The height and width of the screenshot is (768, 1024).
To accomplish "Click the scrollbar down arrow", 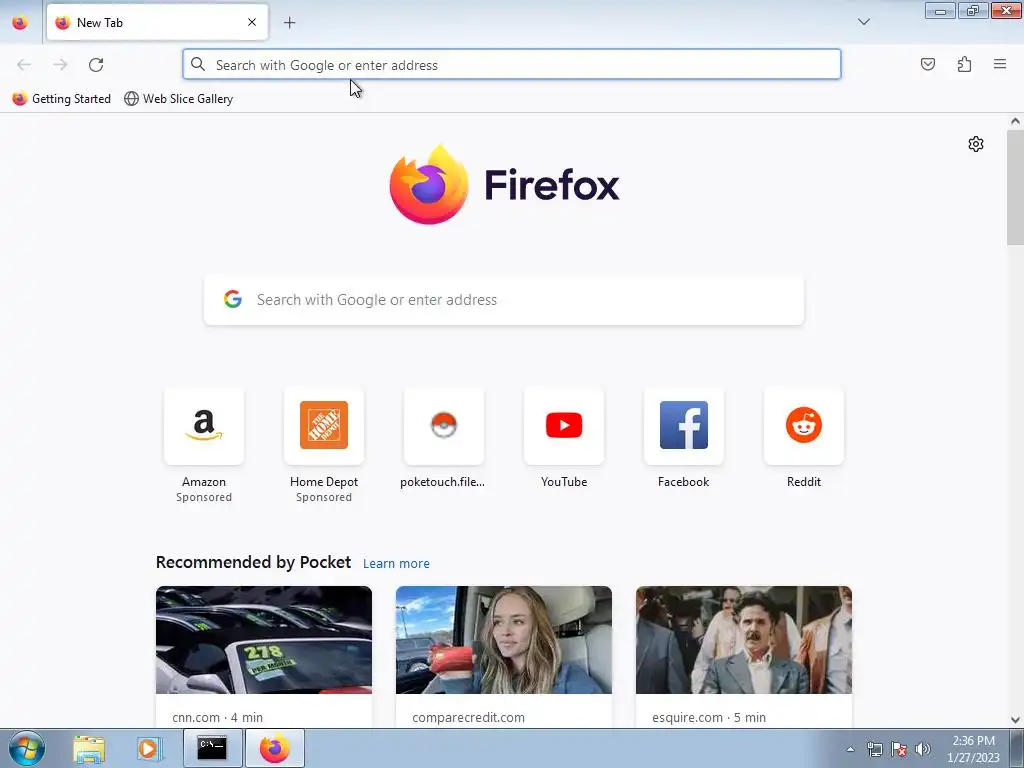I will click(x=1015, y=720).
